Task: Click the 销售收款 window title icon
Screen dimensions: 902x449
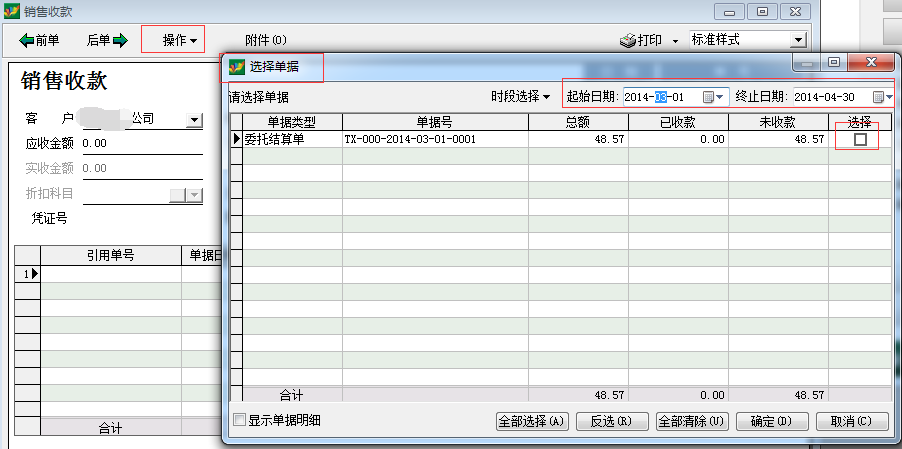Action: [11, 11]
